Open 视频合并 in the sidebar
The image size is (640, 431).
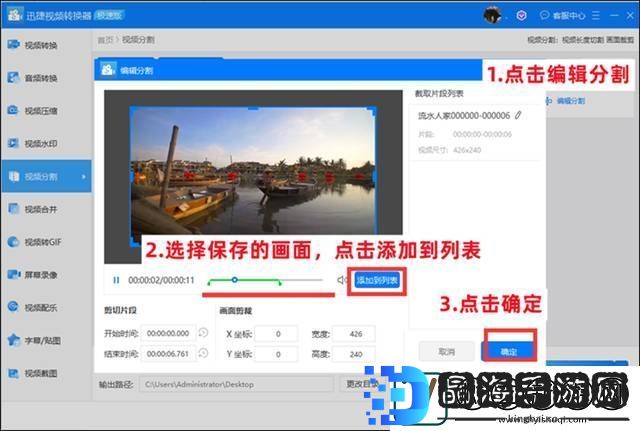(x=41, y=209)
